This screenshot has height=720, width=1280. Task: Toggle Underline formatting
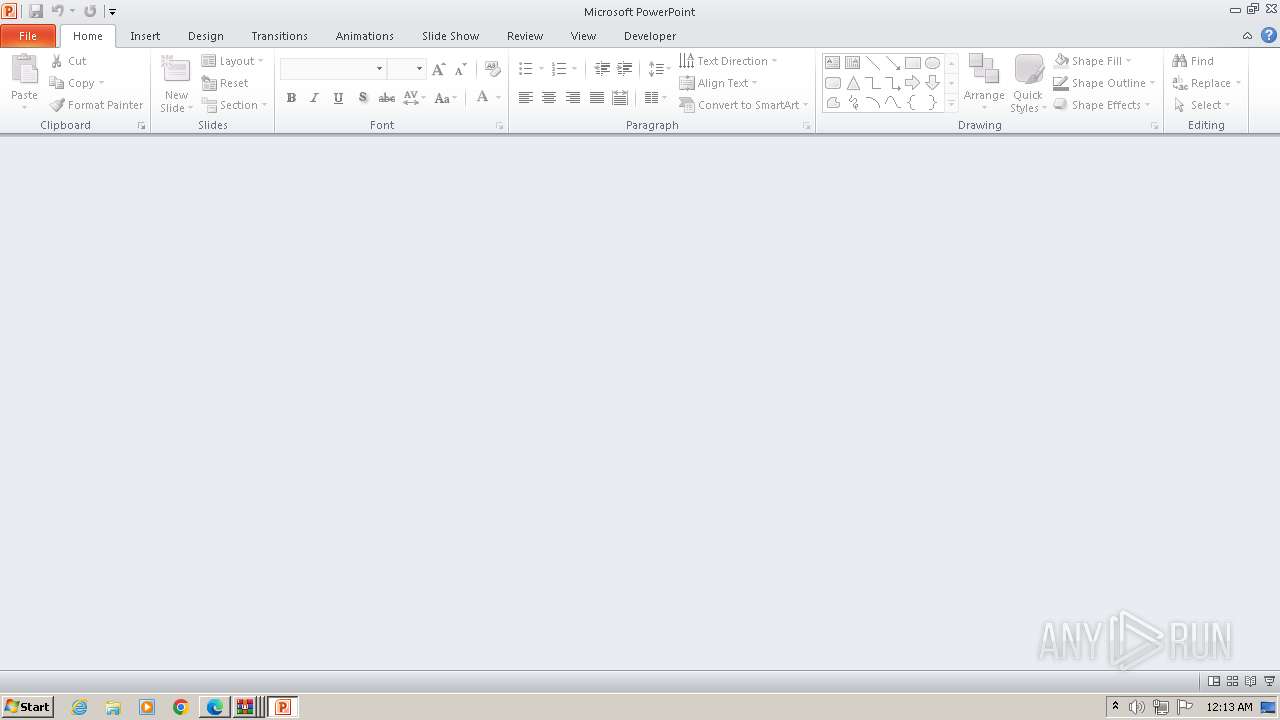[338, 98]
